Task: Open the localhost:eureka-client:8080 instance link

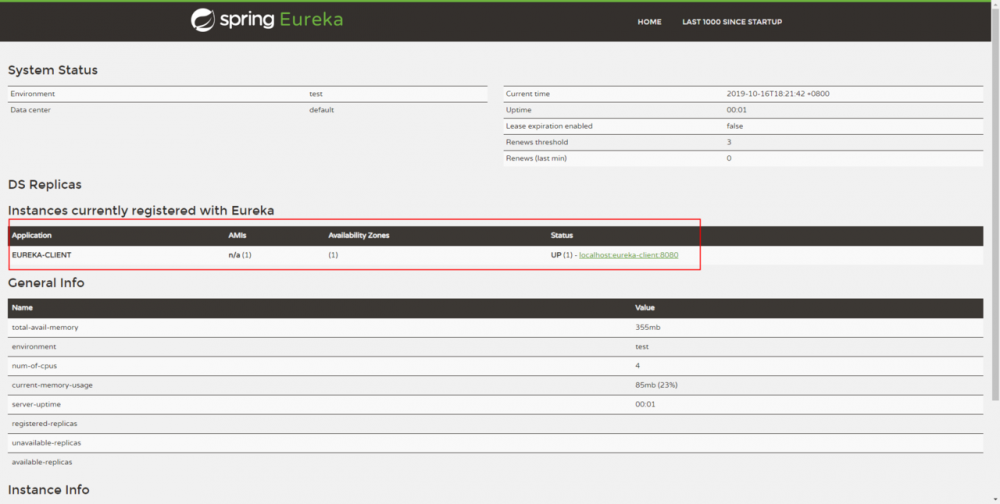Action: (628, 255)
